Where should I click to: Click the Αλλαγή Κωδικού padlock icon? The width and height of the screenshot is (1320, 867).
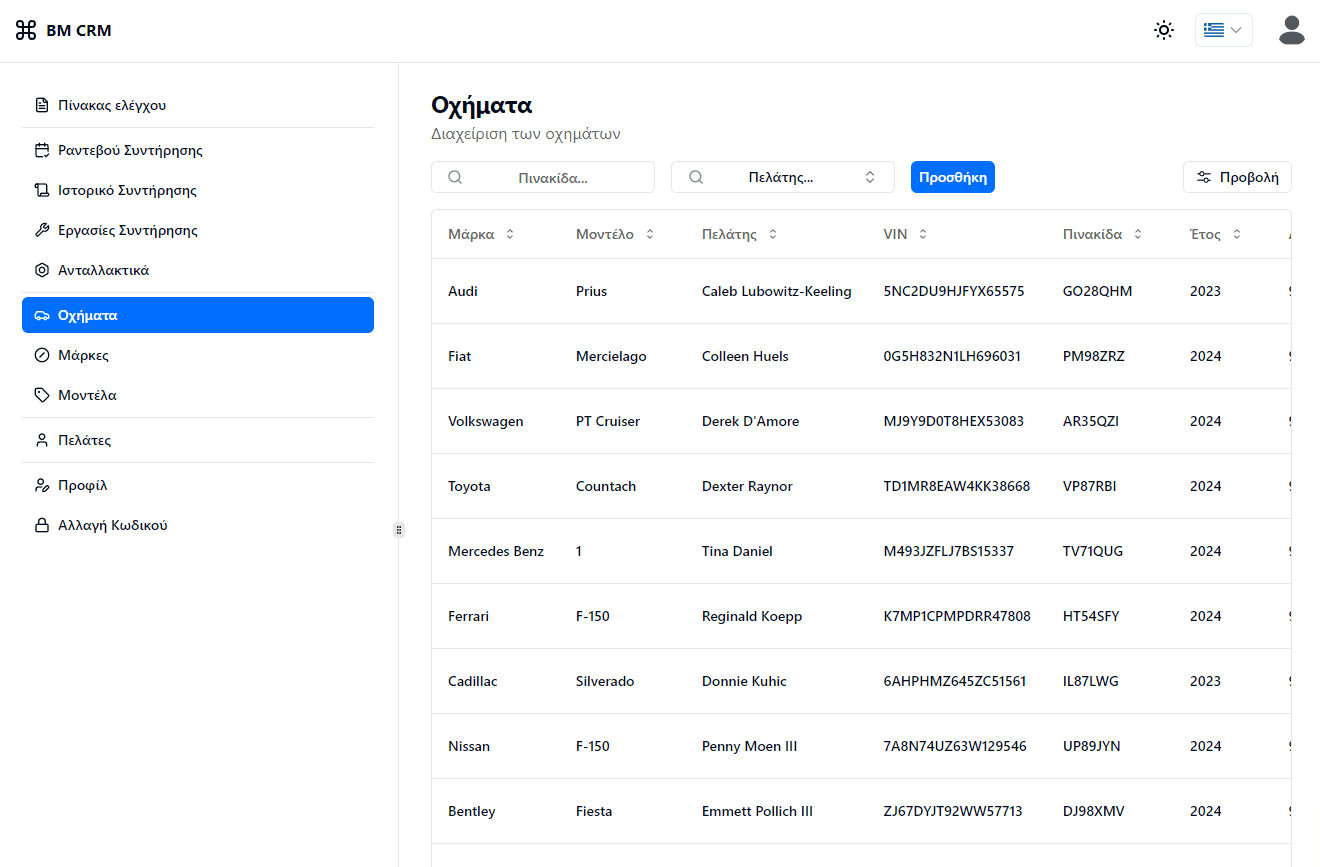click(42, 525)
